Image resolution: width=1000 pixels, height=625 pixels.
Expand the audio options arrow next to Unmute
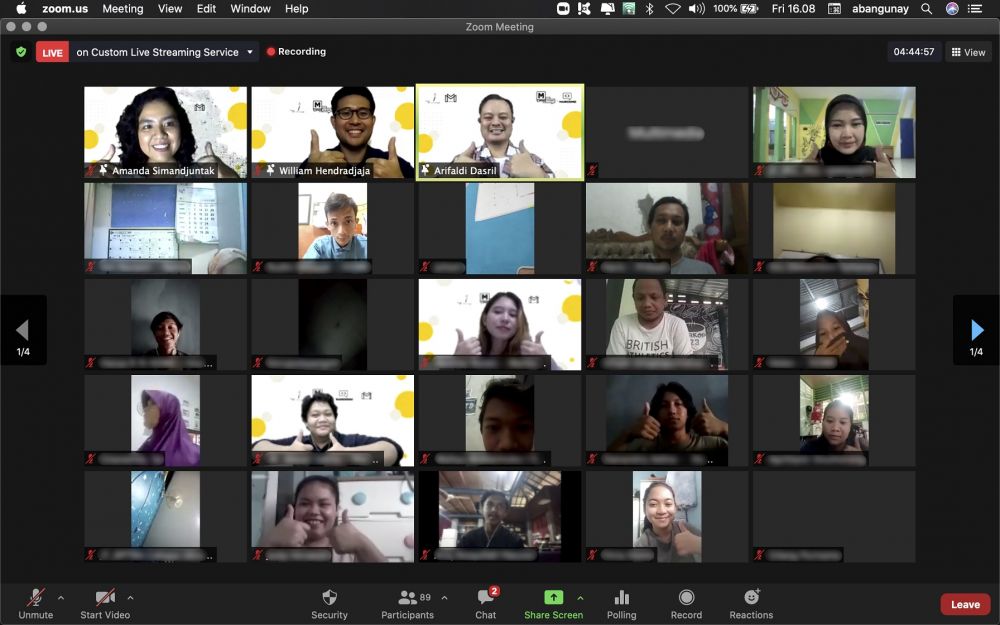pyautogui.click(x=61, y=598)
